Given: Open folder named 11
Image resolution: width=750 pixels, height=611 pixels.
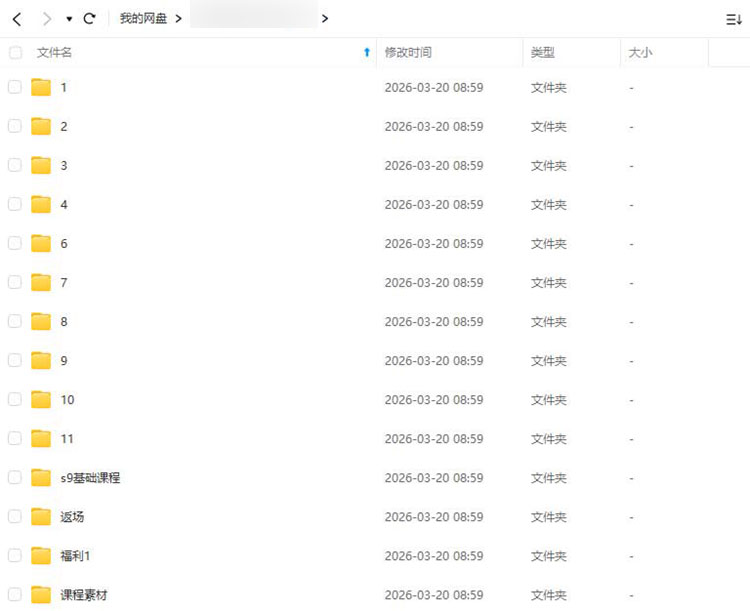Looking at the screenshot, I should point(67,439).
